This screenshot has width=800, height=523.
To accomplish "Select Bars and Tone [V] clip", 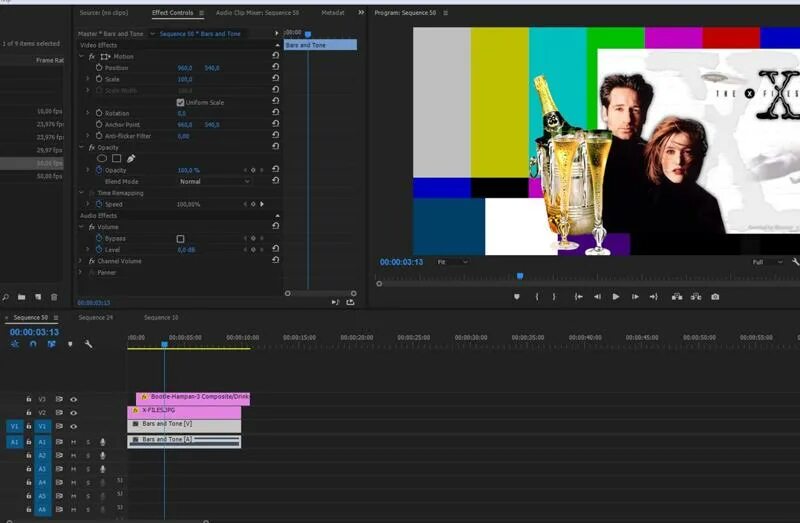I will [x=184, y=425].
